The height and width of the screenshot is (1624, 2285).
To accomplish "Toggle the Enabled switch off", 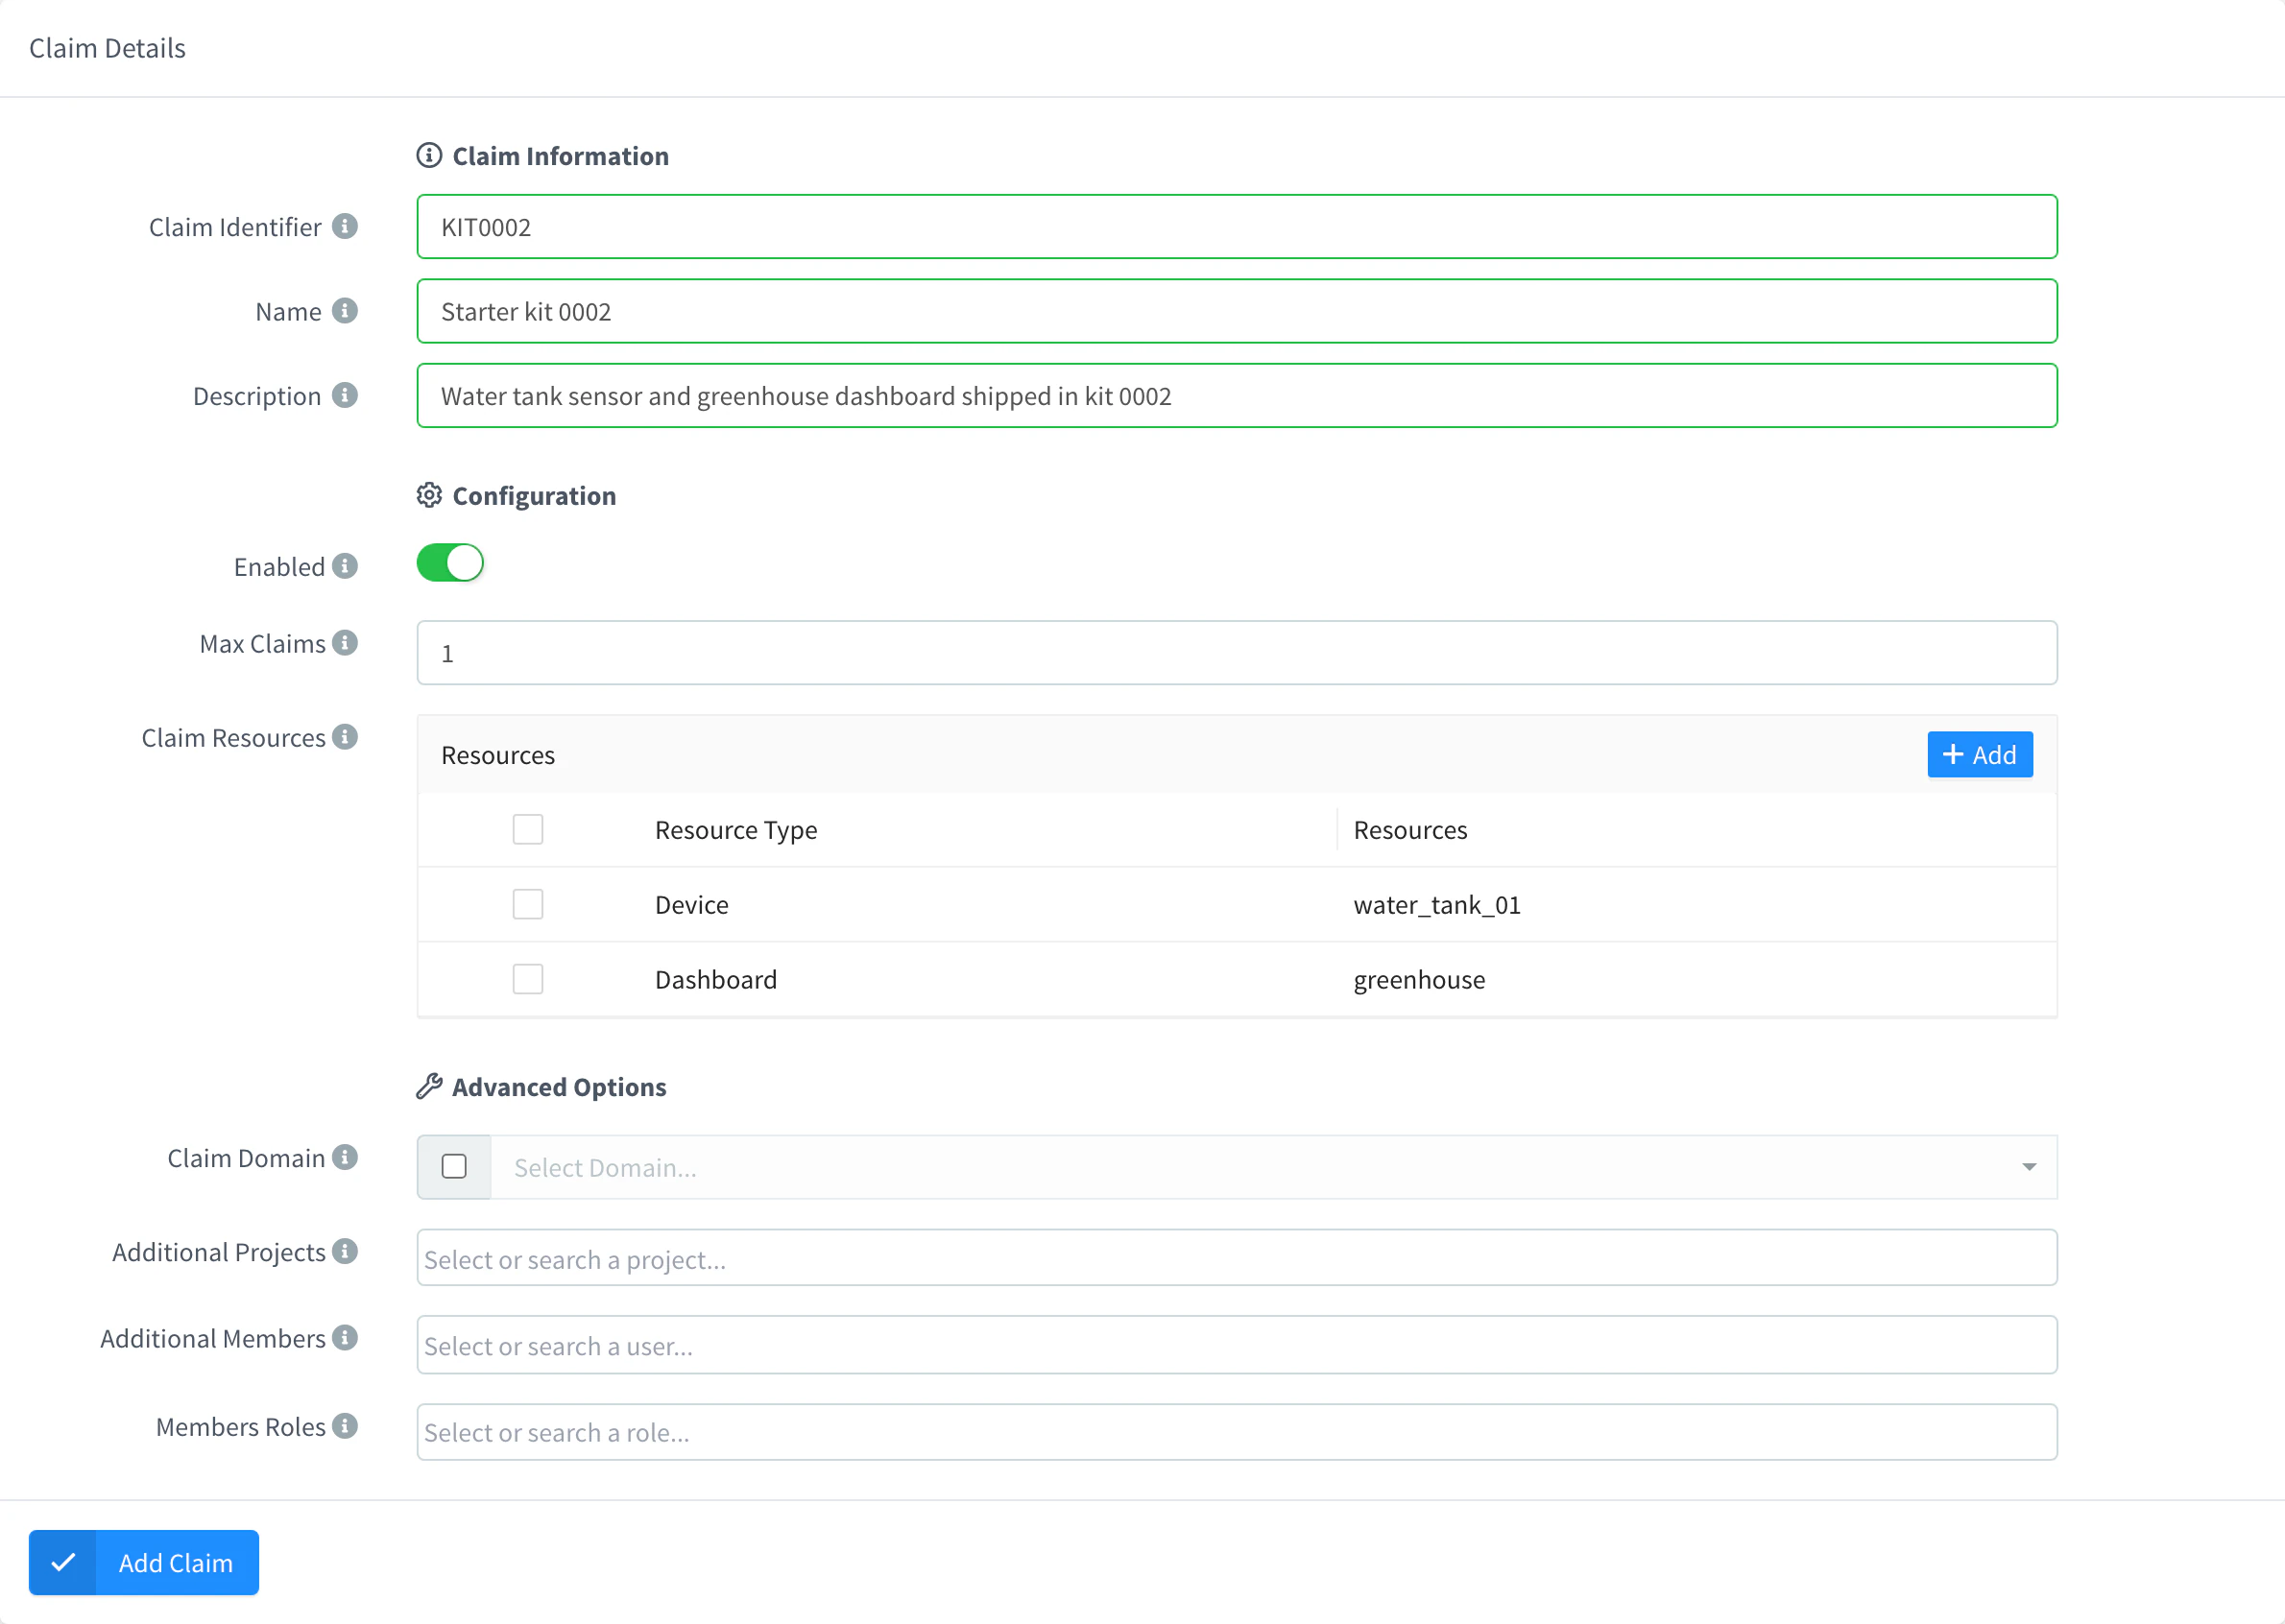I will click(x=450, y=563).
